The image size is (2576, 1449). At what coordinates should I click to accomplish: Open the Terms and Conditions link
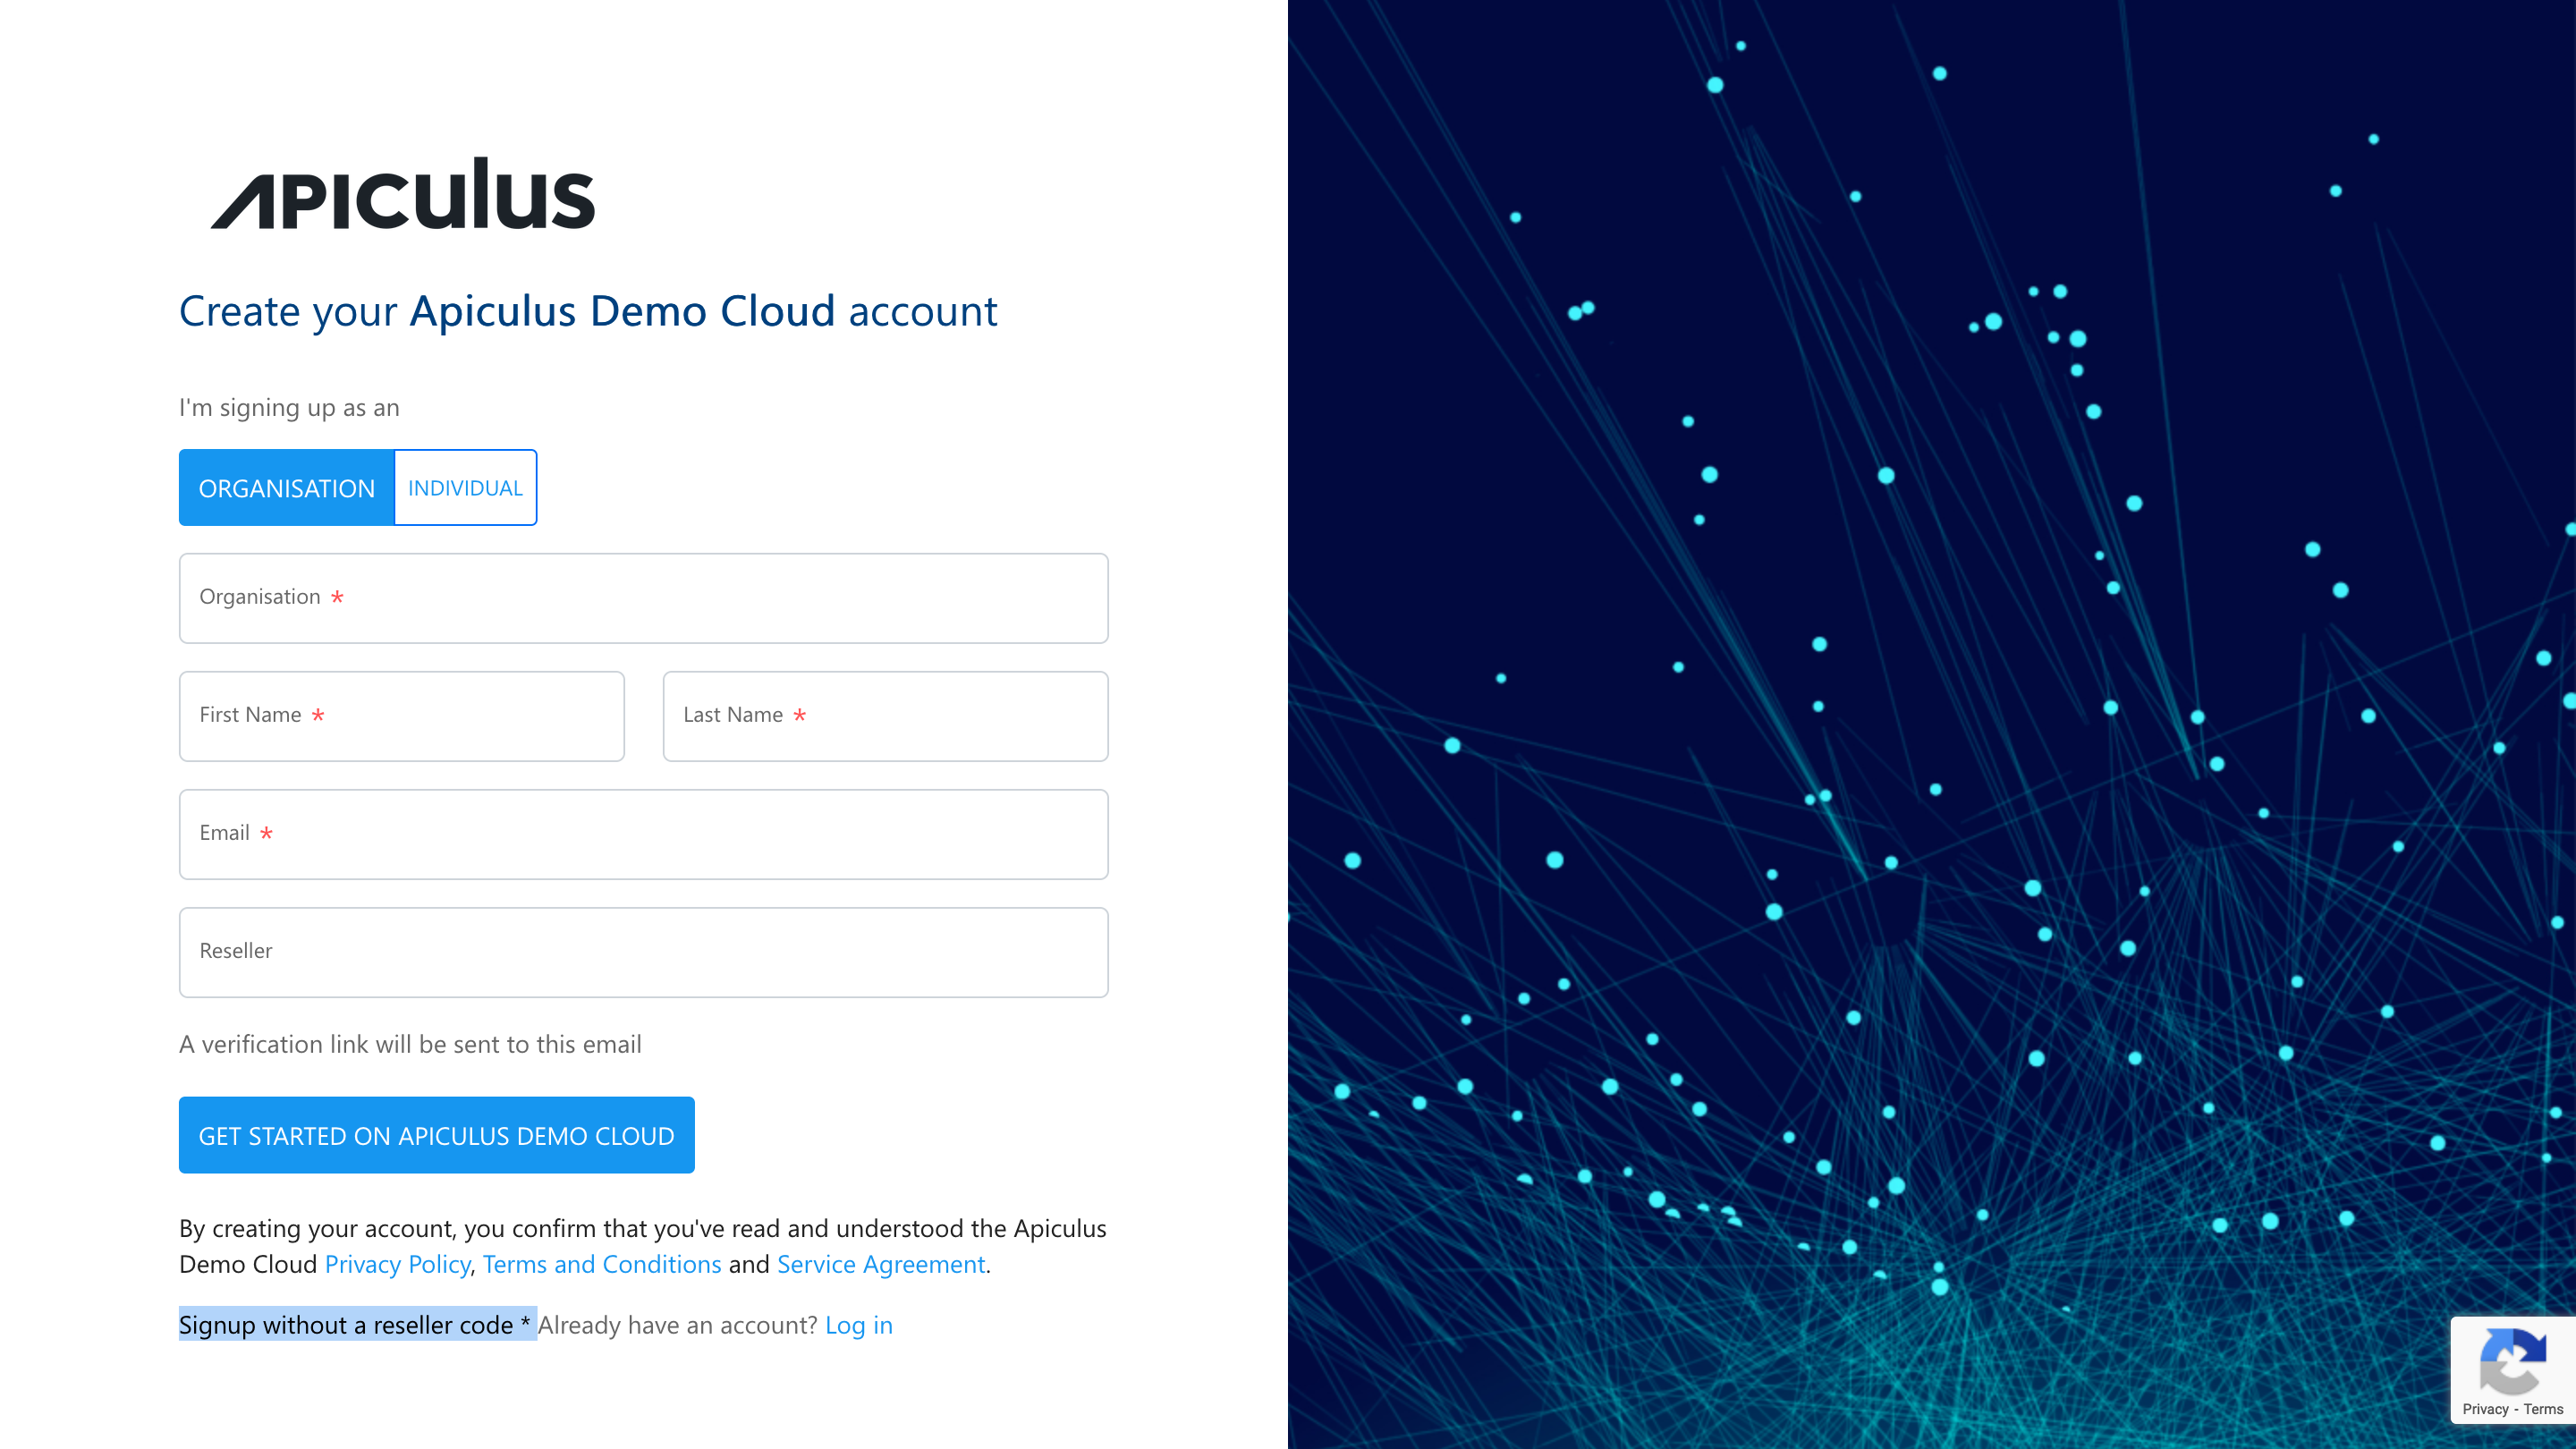pyautogui.click(x=602, y=1264)
